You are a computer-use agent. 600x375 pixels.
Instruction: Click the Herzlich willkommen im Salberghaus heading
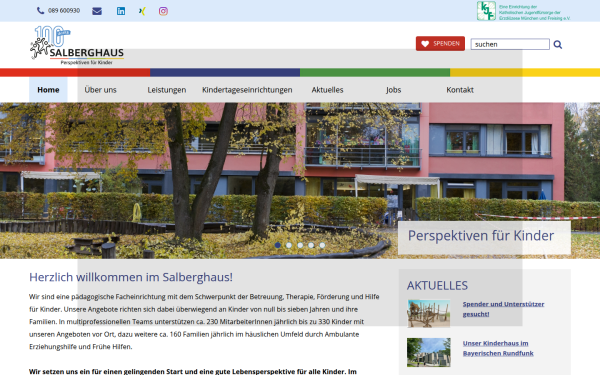(131, 277)
